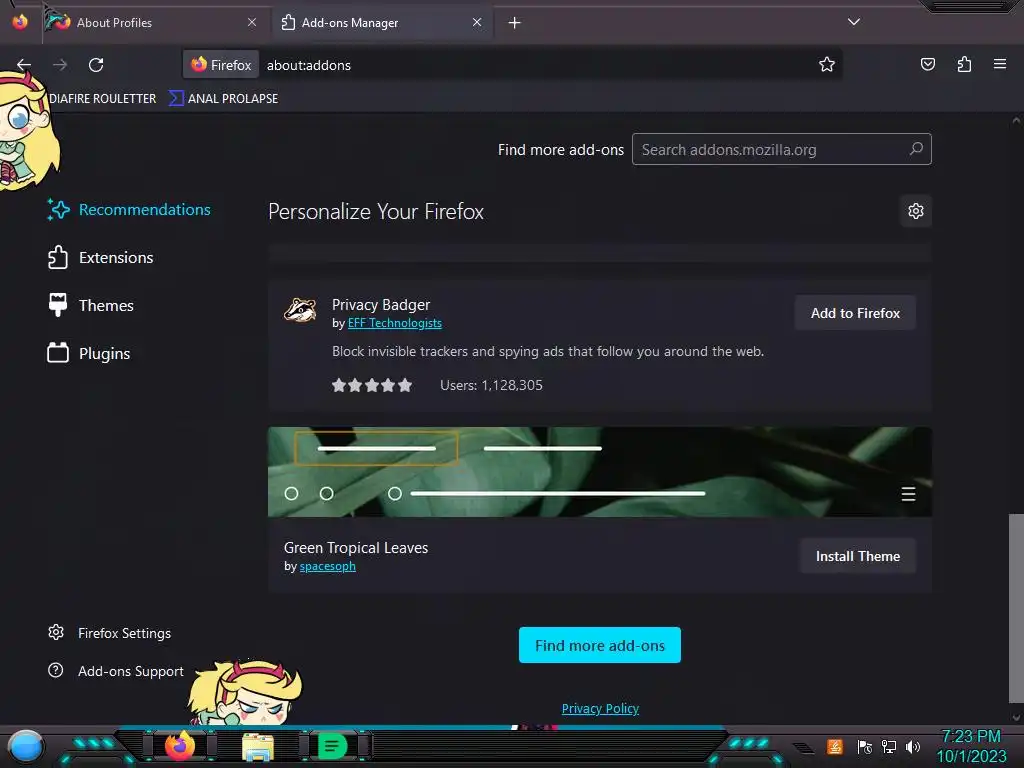
Task: Select Themes in the sidebar
Action: click(x=91, y=306)
